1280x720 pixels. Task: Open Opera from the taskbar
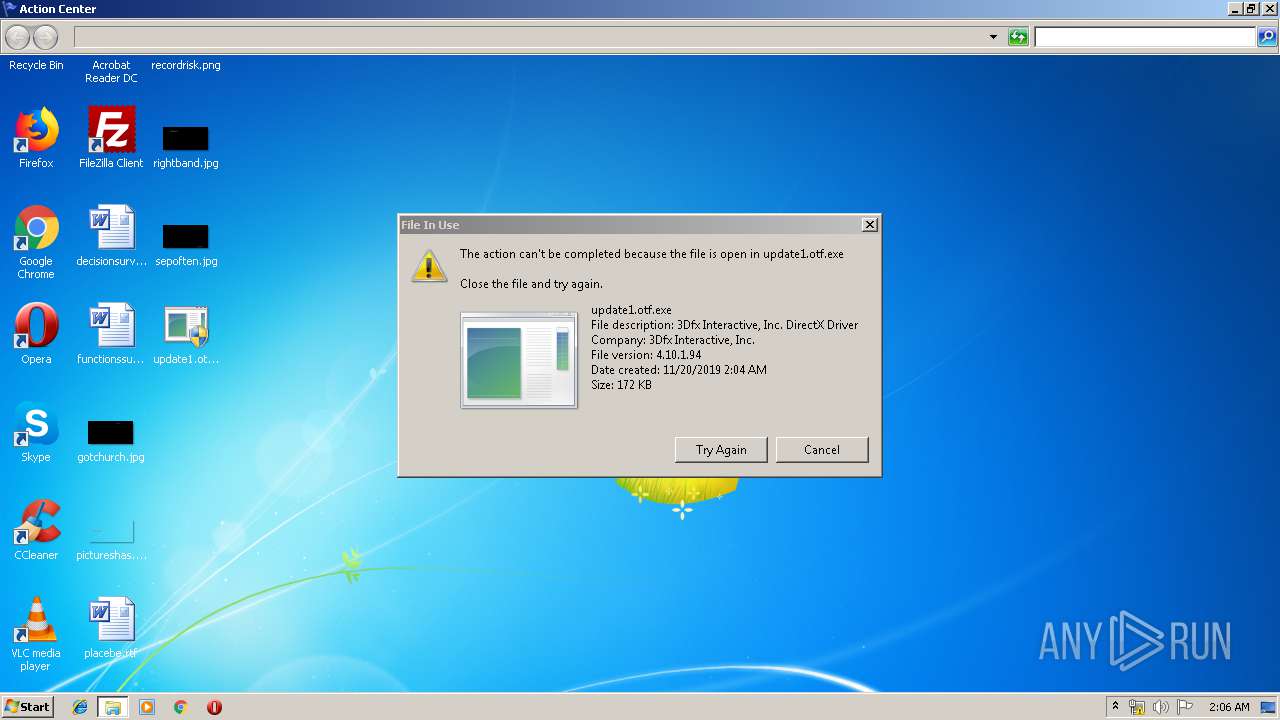[x=214, y=707]
